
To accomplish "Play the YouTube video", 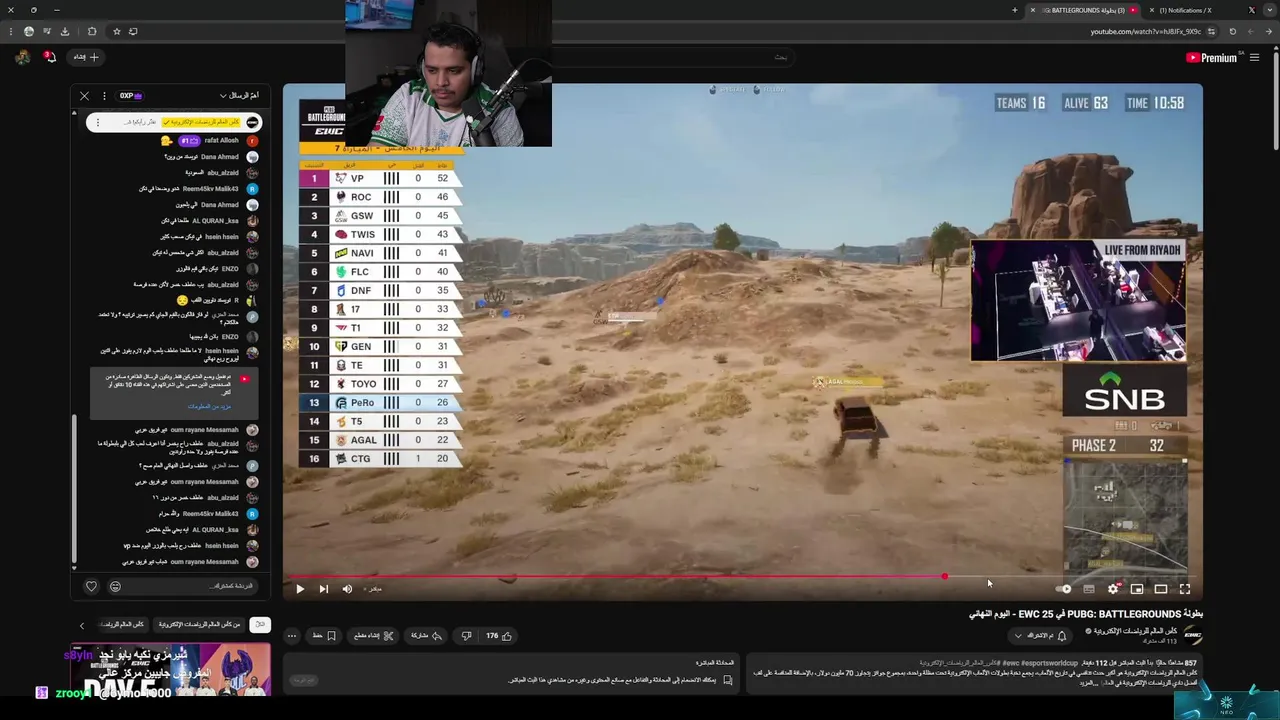I will coord(299,589).
